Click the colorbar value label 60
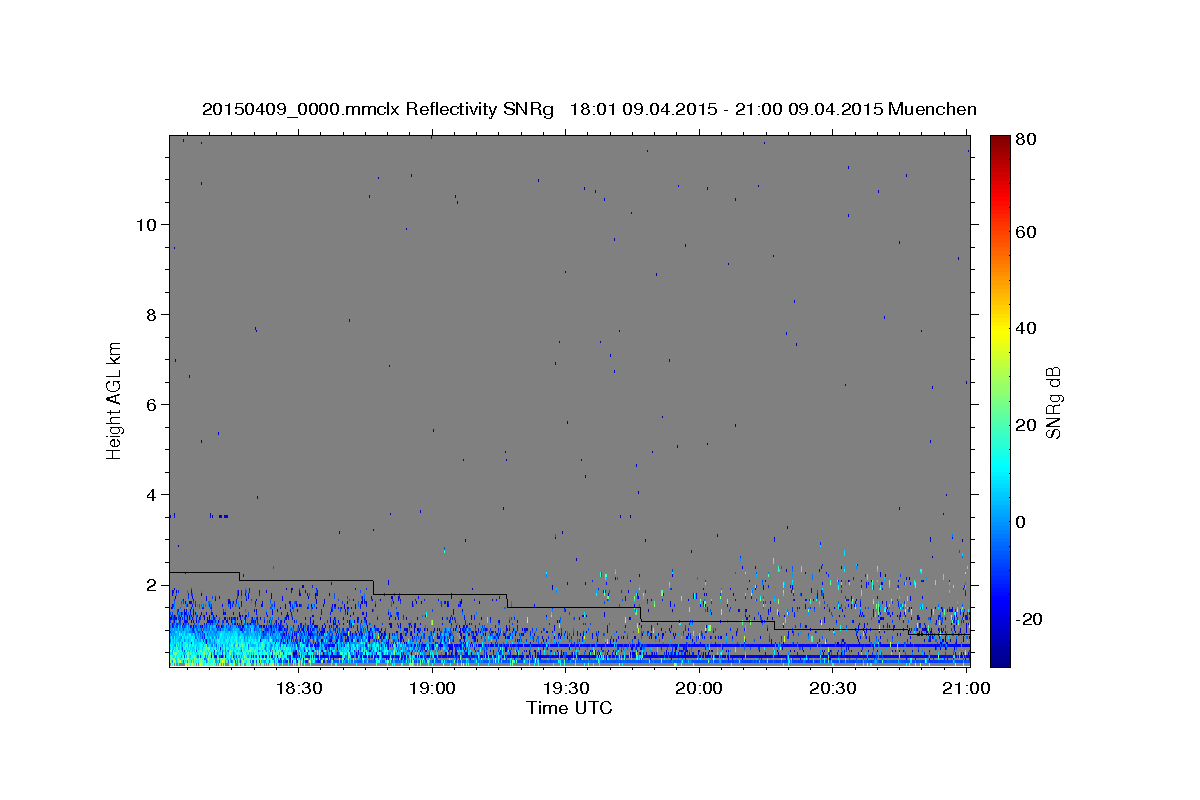Viewport: 1200px width, 800px height. [1027, 231]
